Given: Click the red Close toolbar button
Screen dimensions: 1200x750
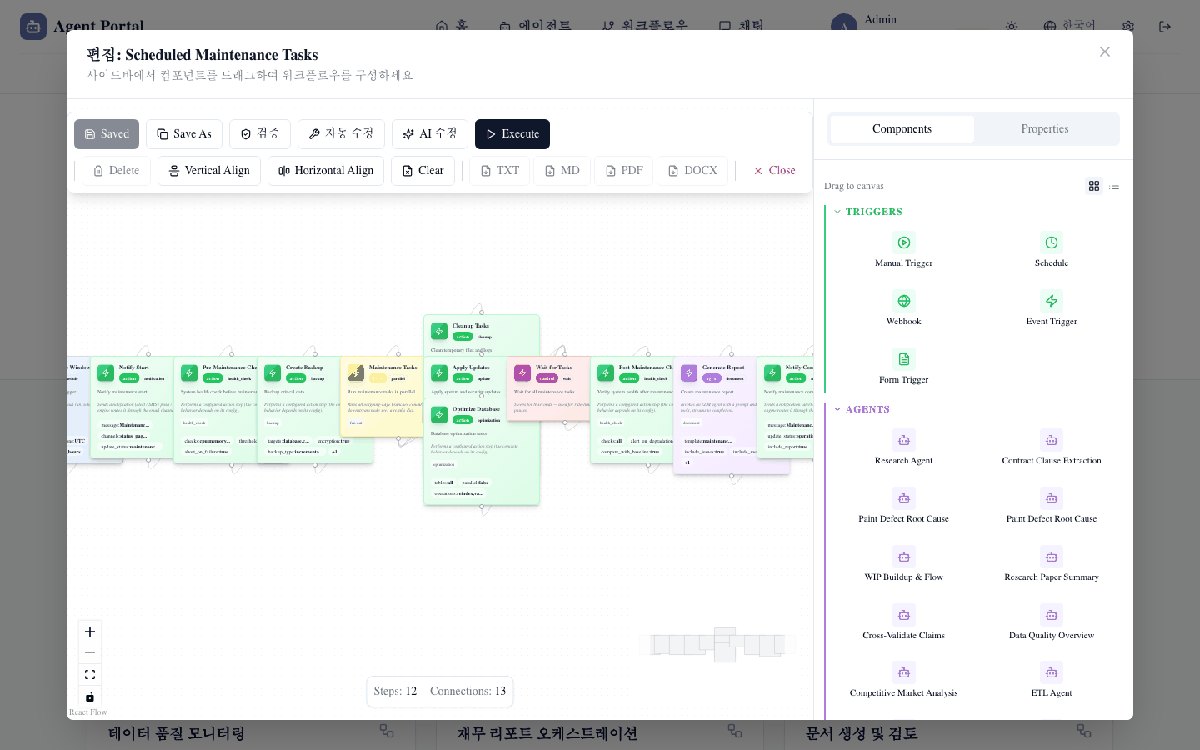Looking at the screenshot, I should click(775, 171).
